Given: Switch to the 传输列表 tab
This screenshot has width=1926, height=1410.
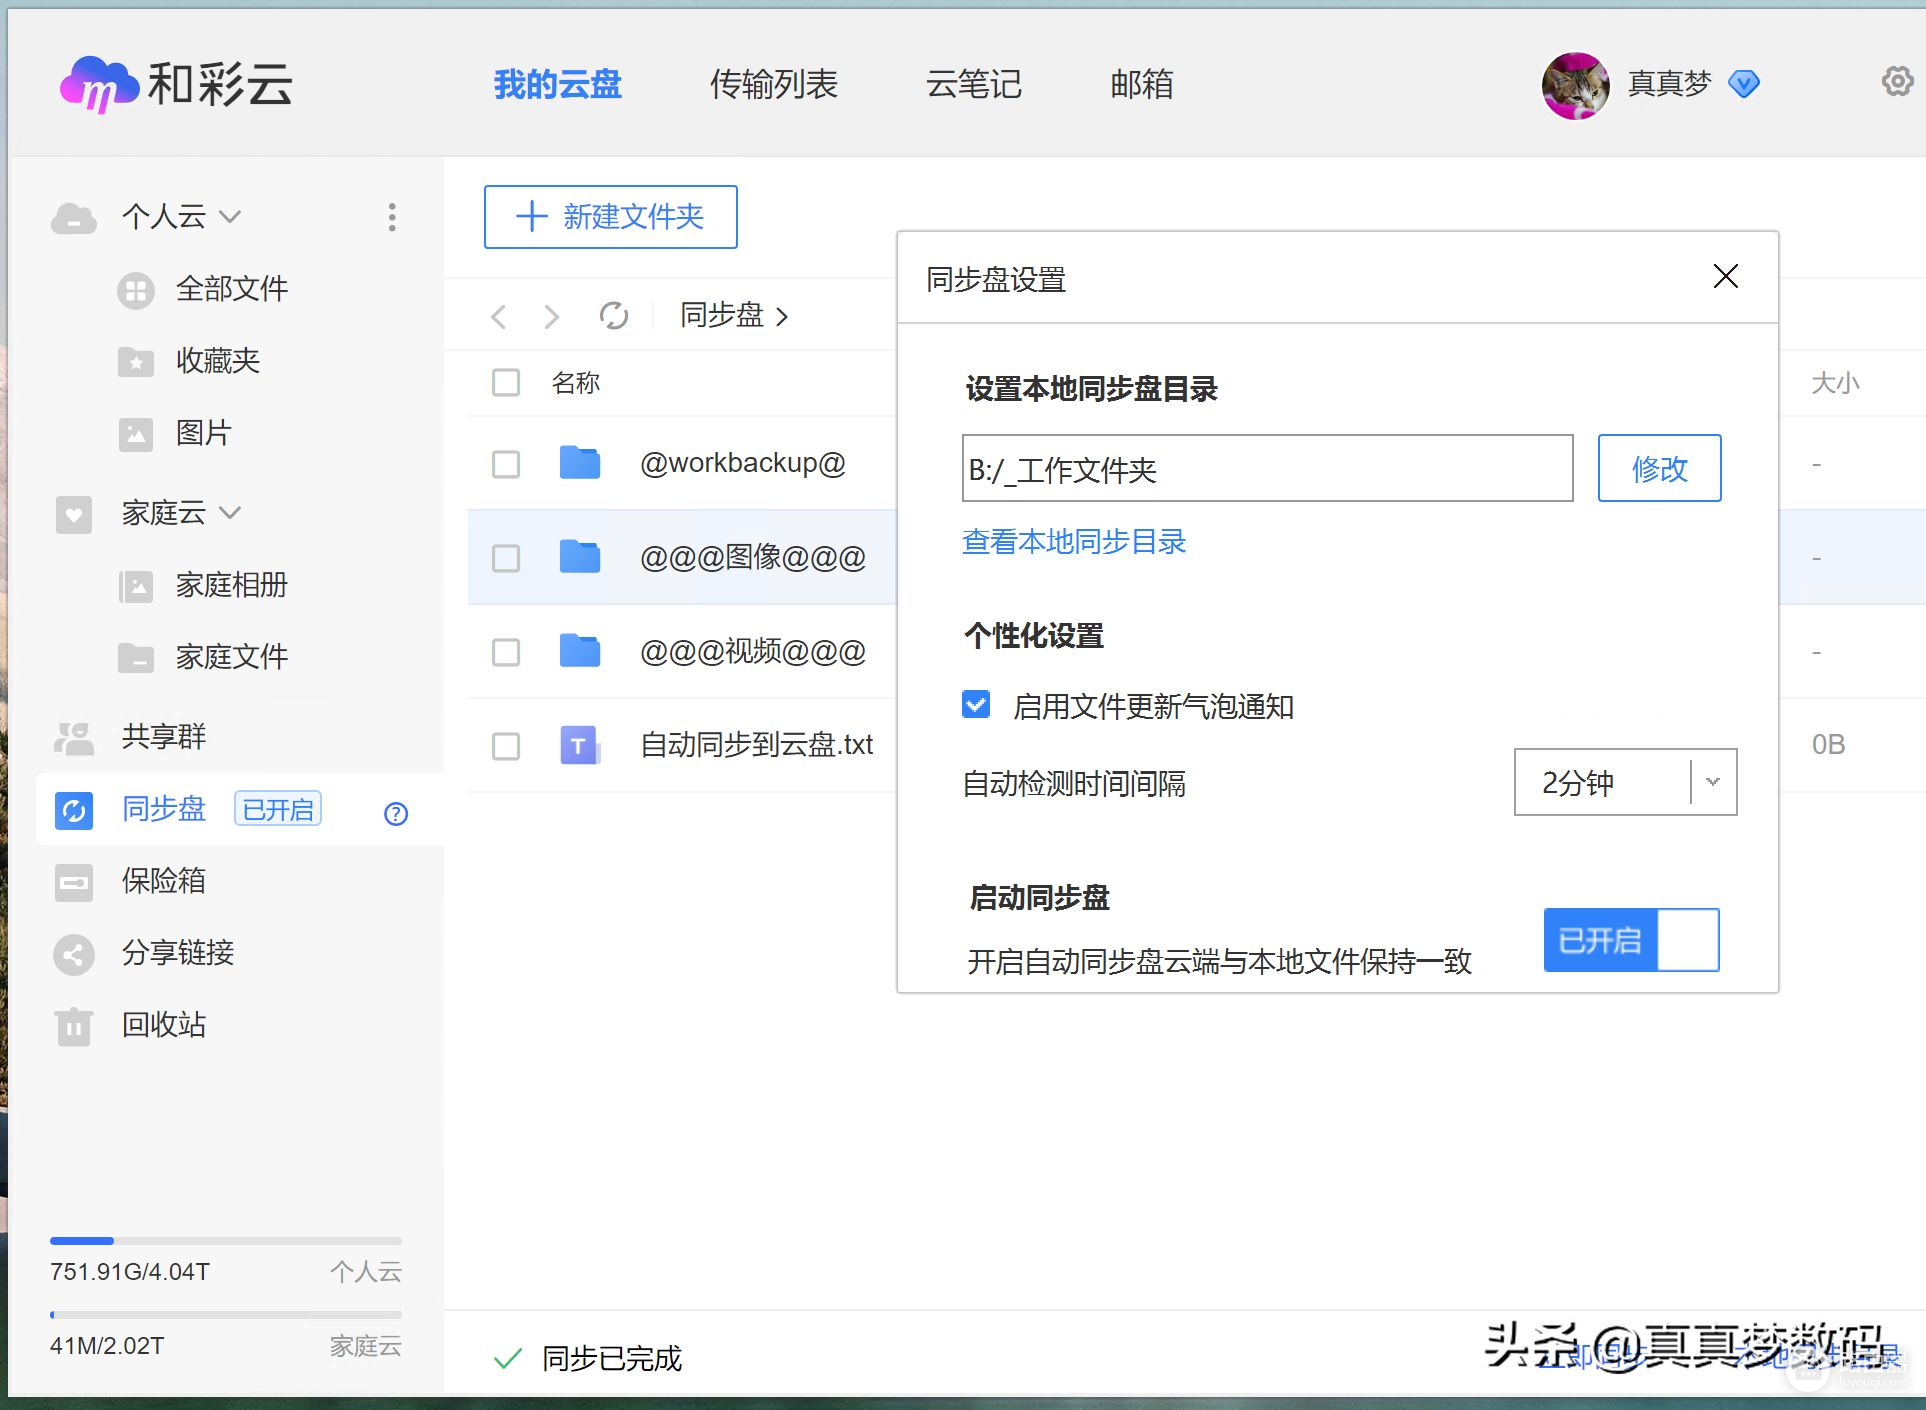Looking at the screenshot, I should (773, 84).
